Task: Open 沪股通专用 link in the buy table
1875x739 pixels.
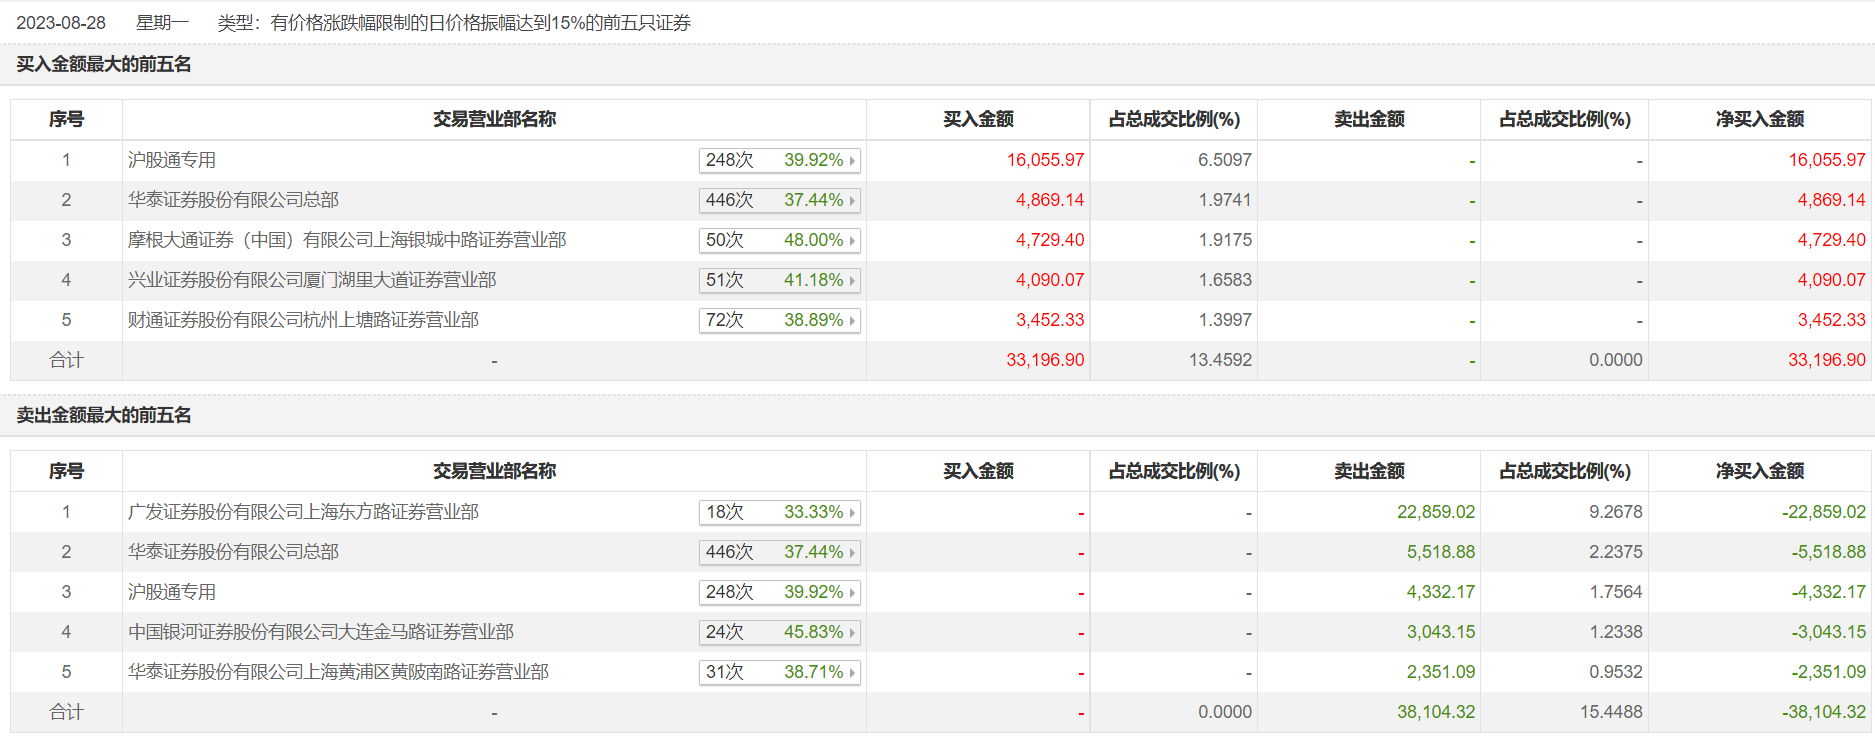Action: tap(172, 160)
